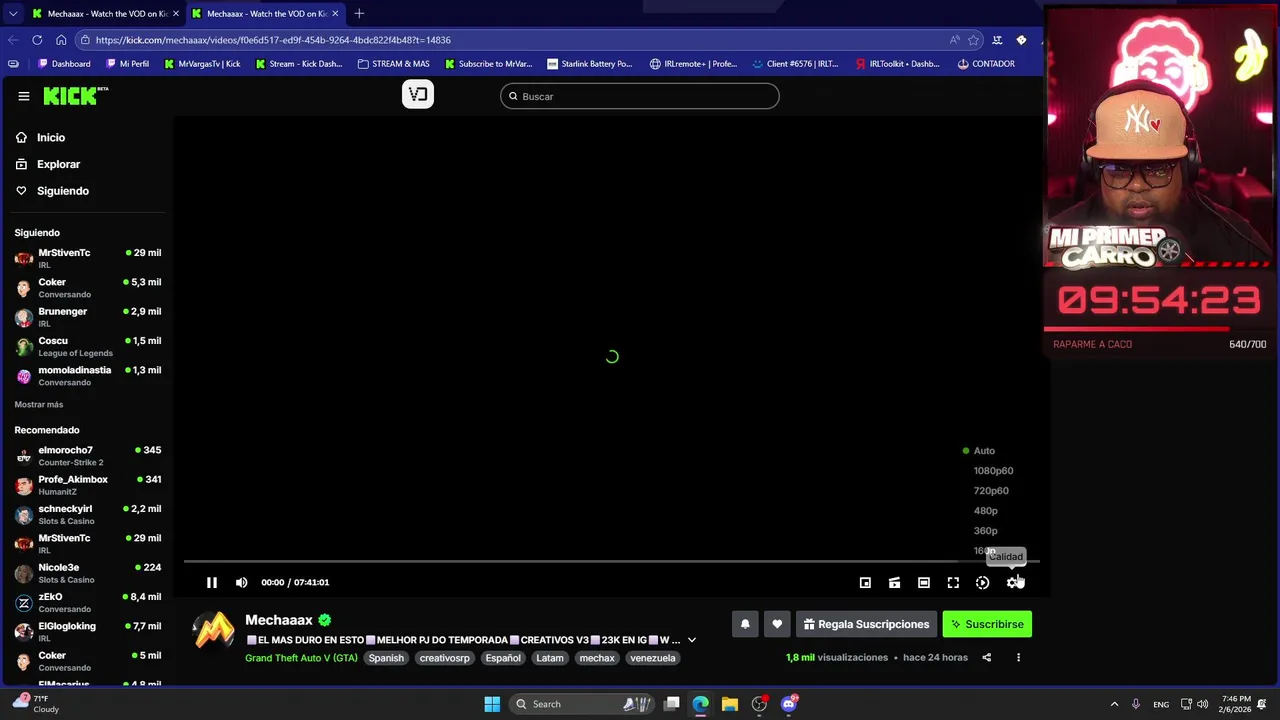The image size is (1280, 720).
Task: Open MrStivenTc channel in Siguiendo list
Action: 88,258
